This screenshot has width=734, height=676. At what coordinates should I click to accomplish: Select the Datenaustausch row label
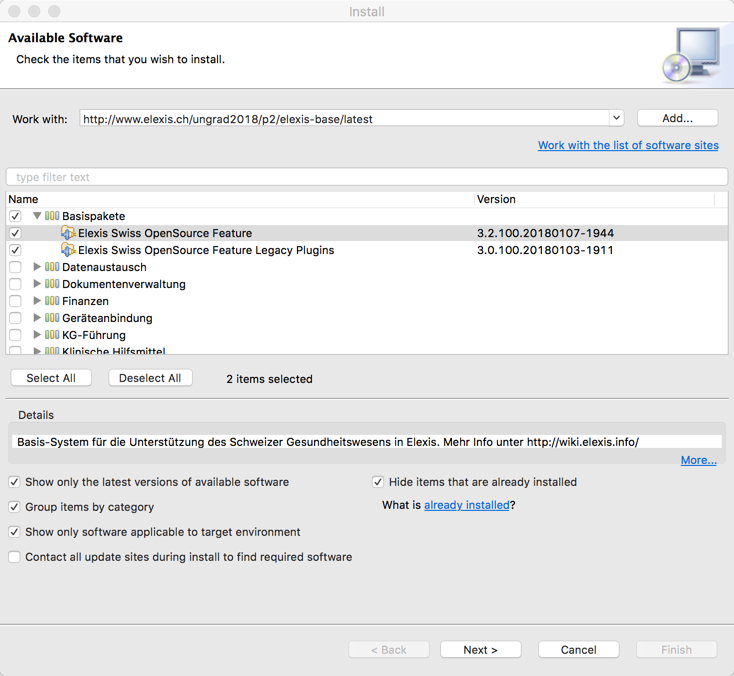[104, 267]
